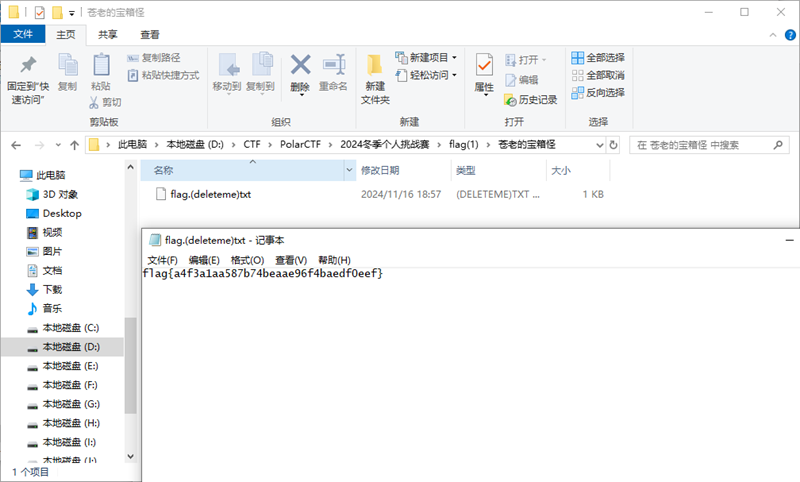Image resolution: width=800 pixels, height=482 pixels.
Task: Create a new folder using ribbon icon
Action: click(x=375, y=66)
